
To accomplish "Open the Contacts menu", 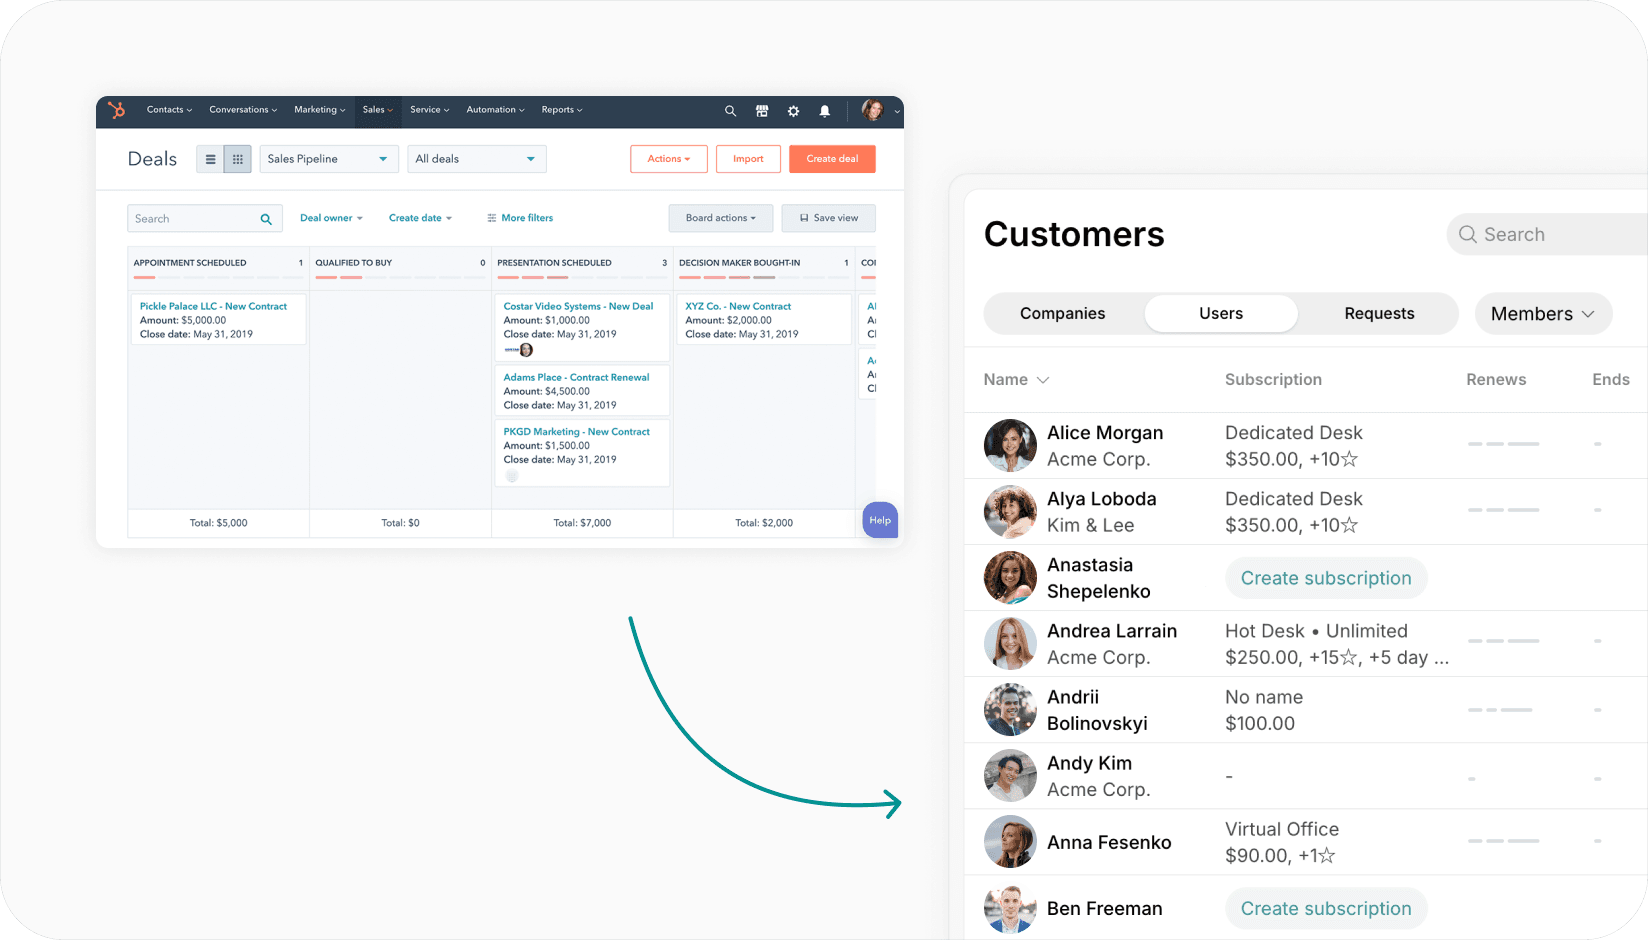I will [x=168, y=111].
